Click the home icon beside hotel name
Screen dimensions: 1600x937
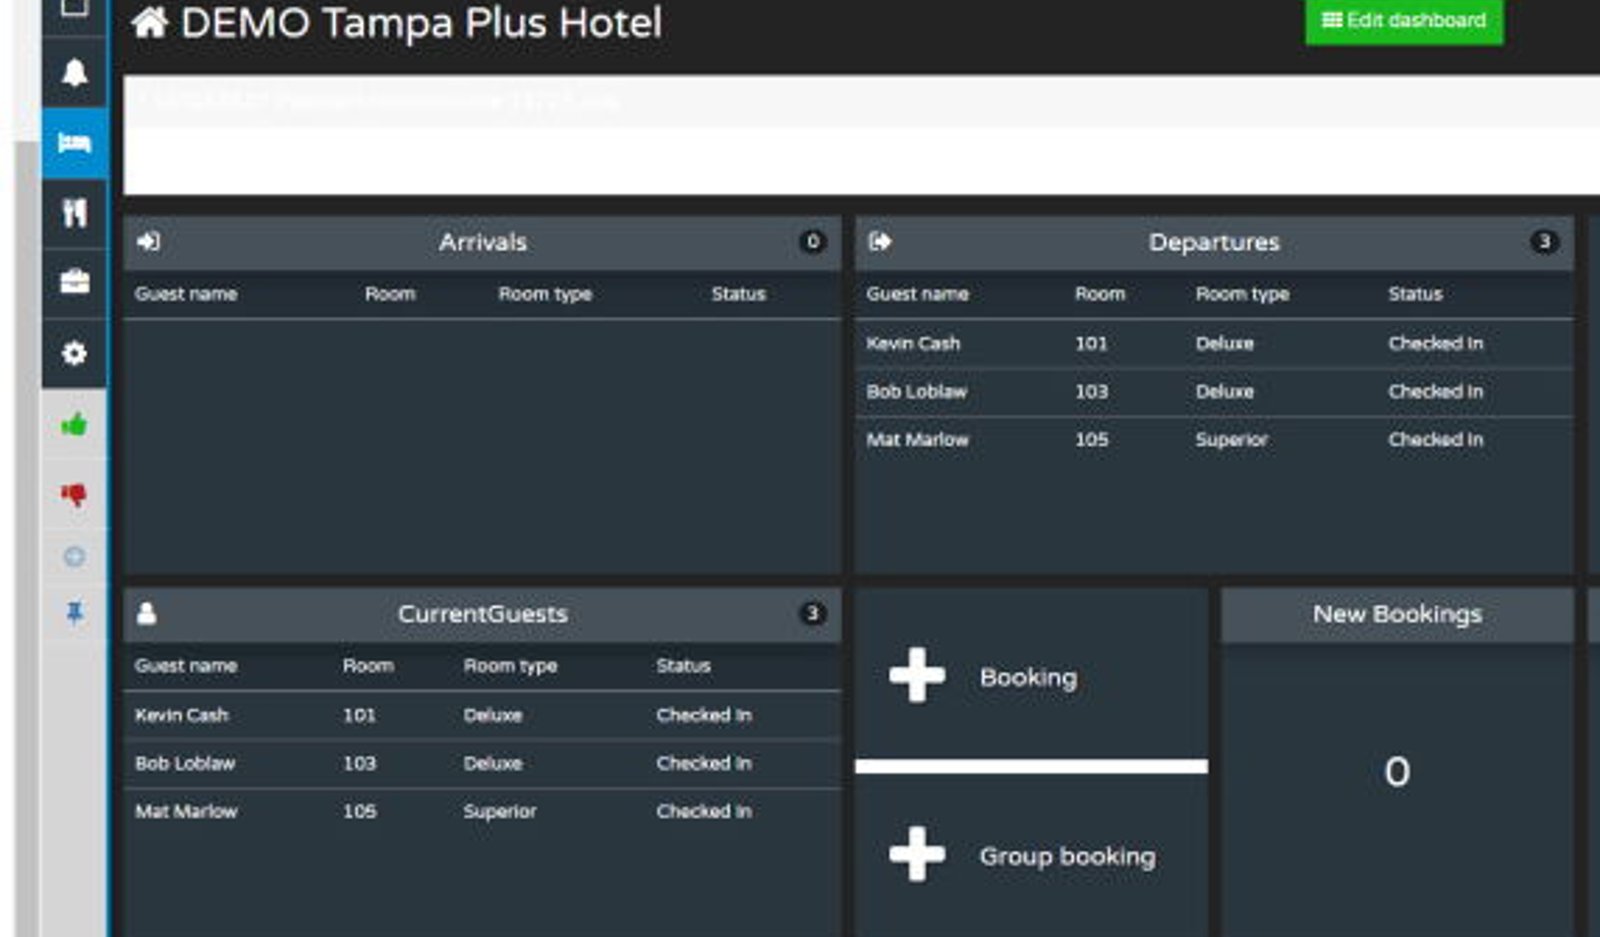click(x=149, y=22)
